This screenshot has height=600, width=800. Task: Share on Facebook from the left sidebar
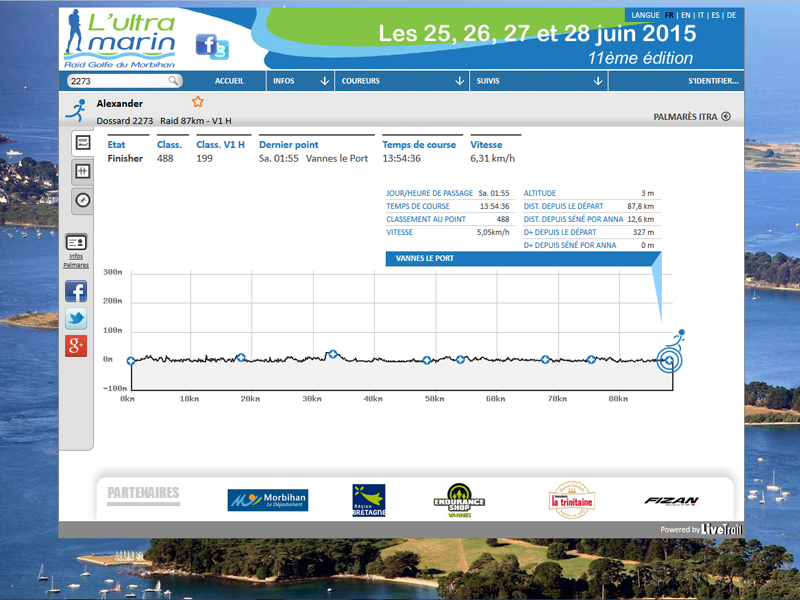click(x=76, y=292)
